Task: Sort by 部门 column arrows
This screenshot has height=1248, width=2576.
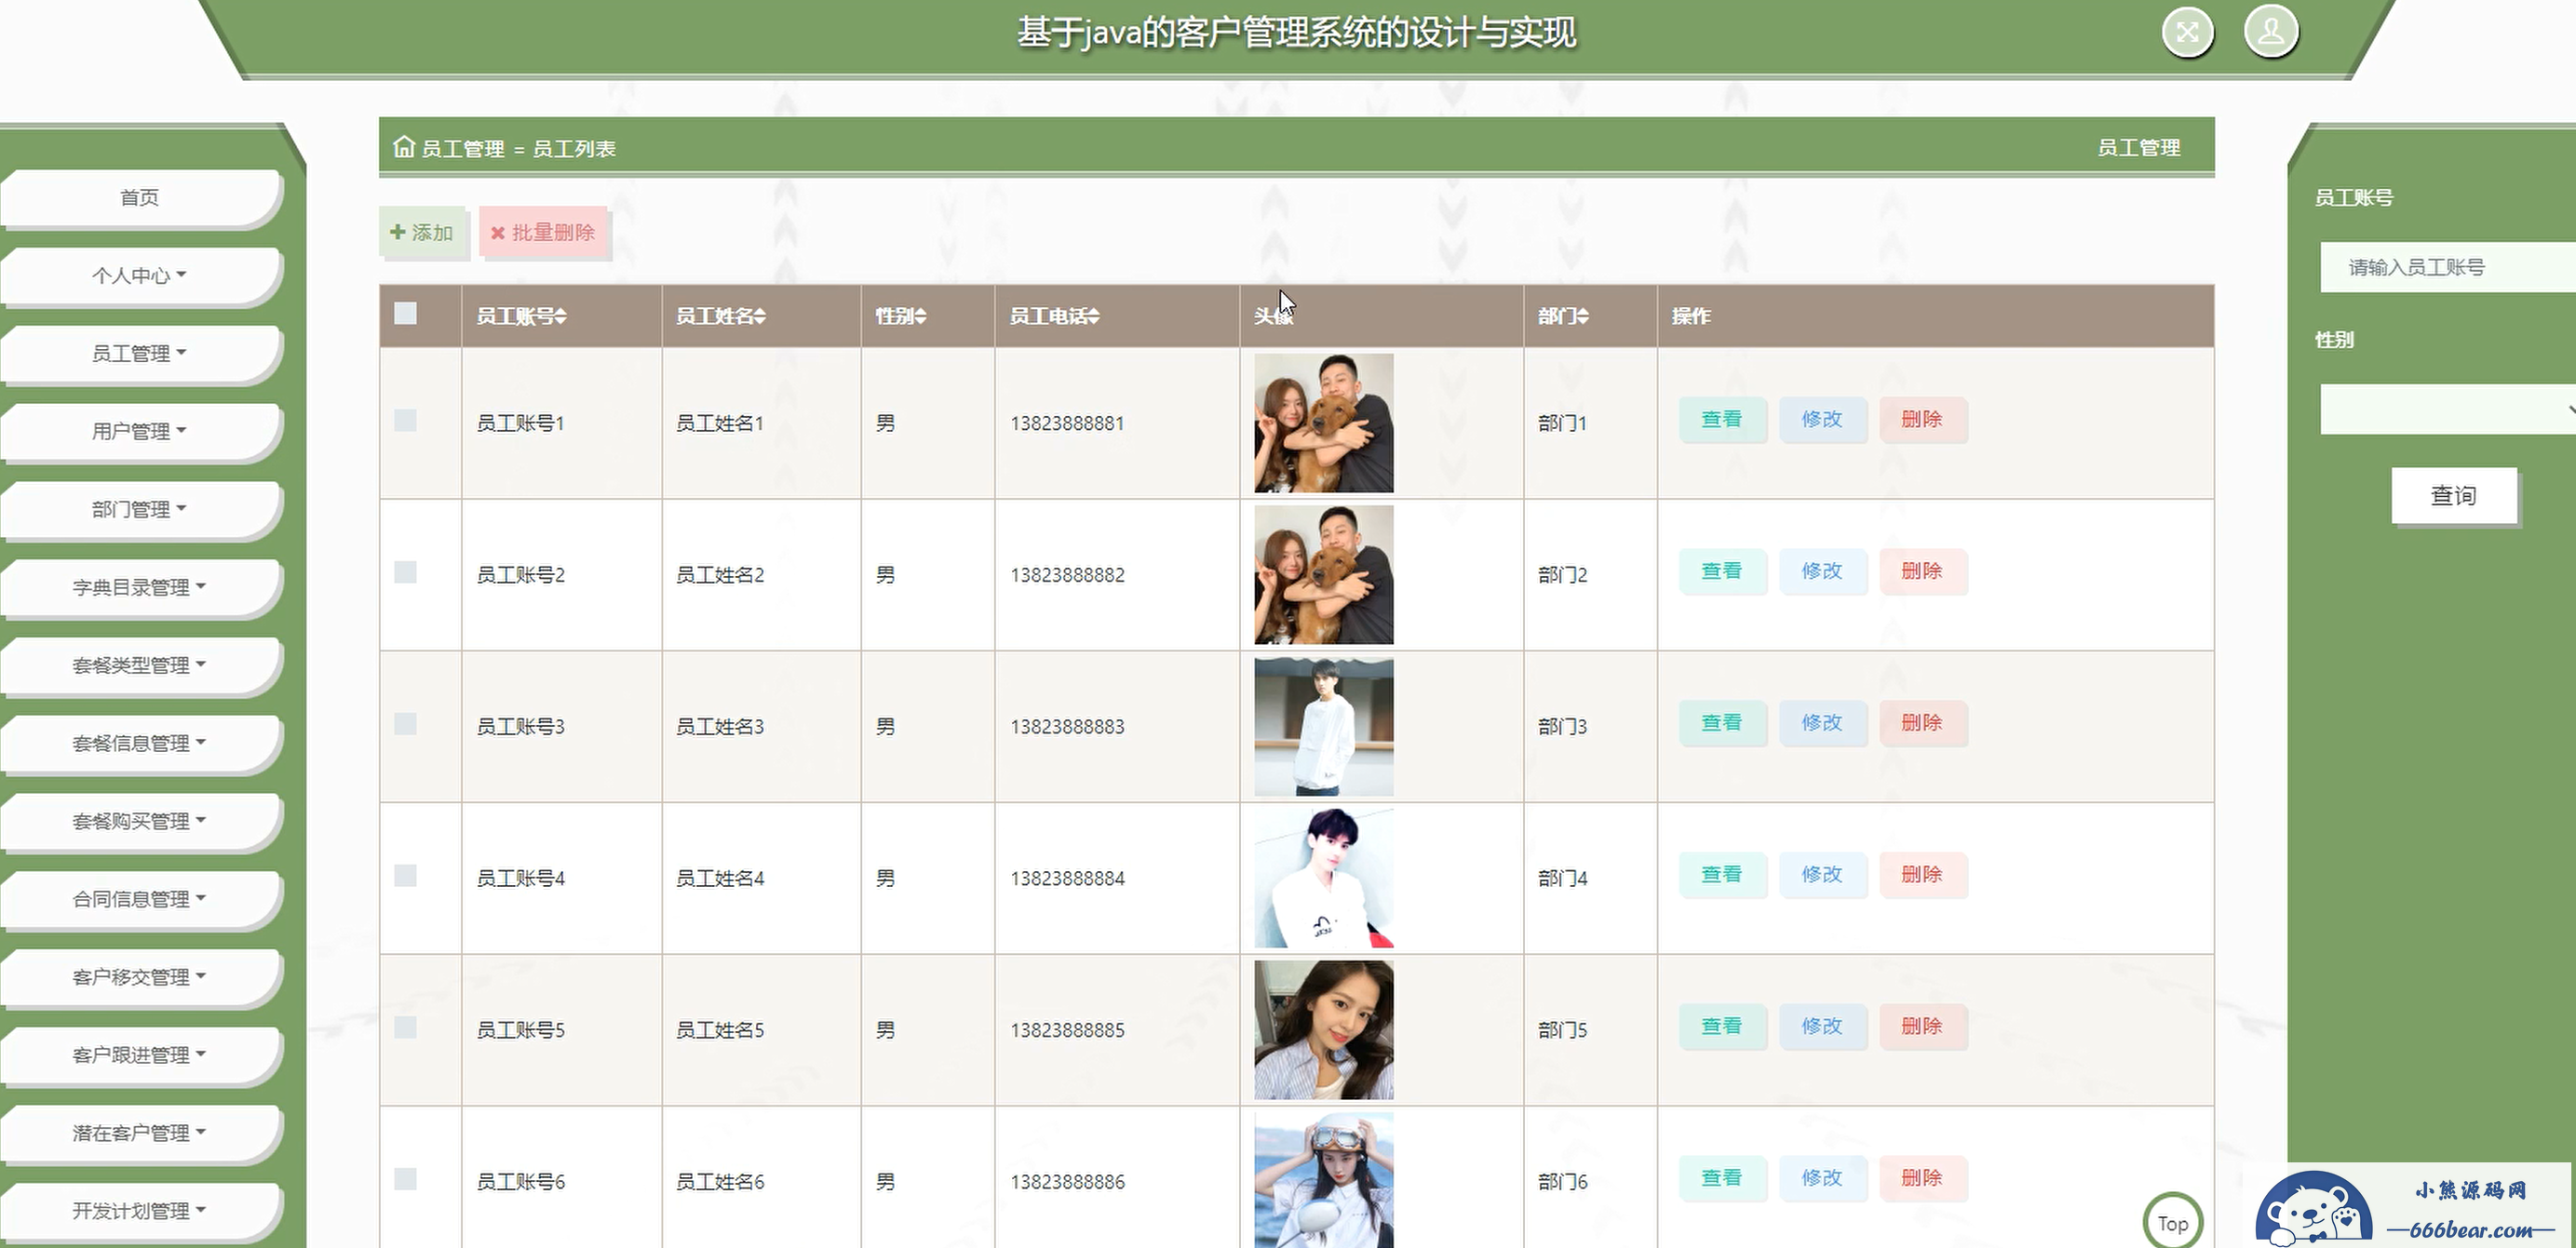Action: [1582, 316]
